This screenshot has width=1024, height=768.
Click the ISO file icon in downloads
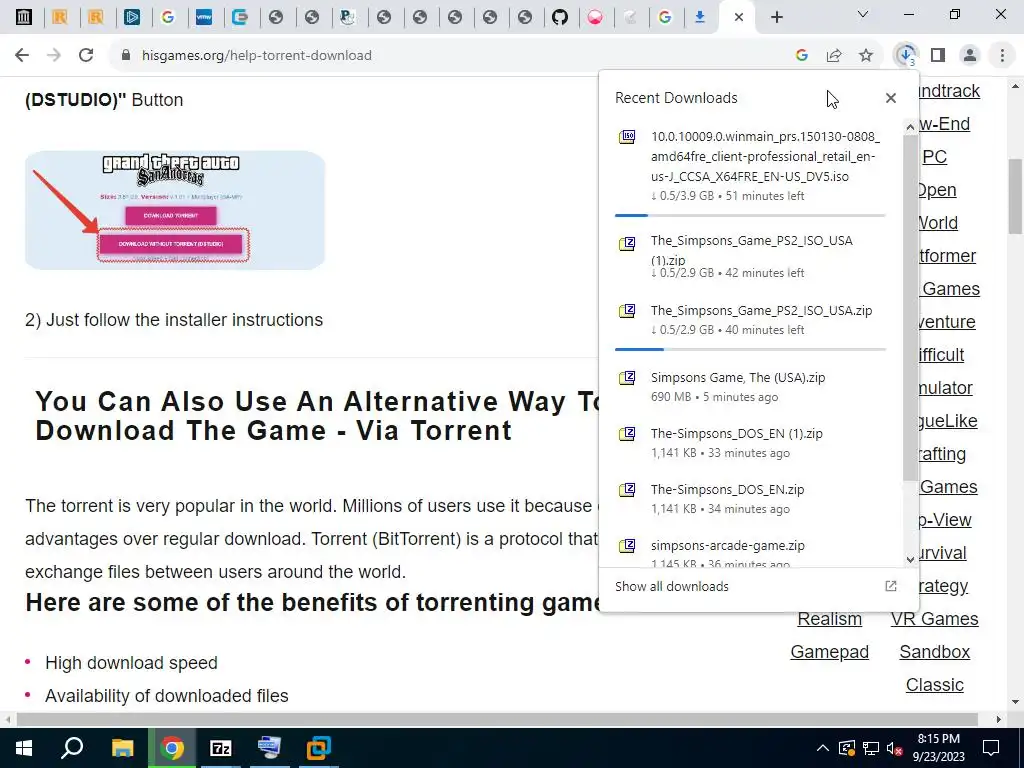tap(627, 136)
